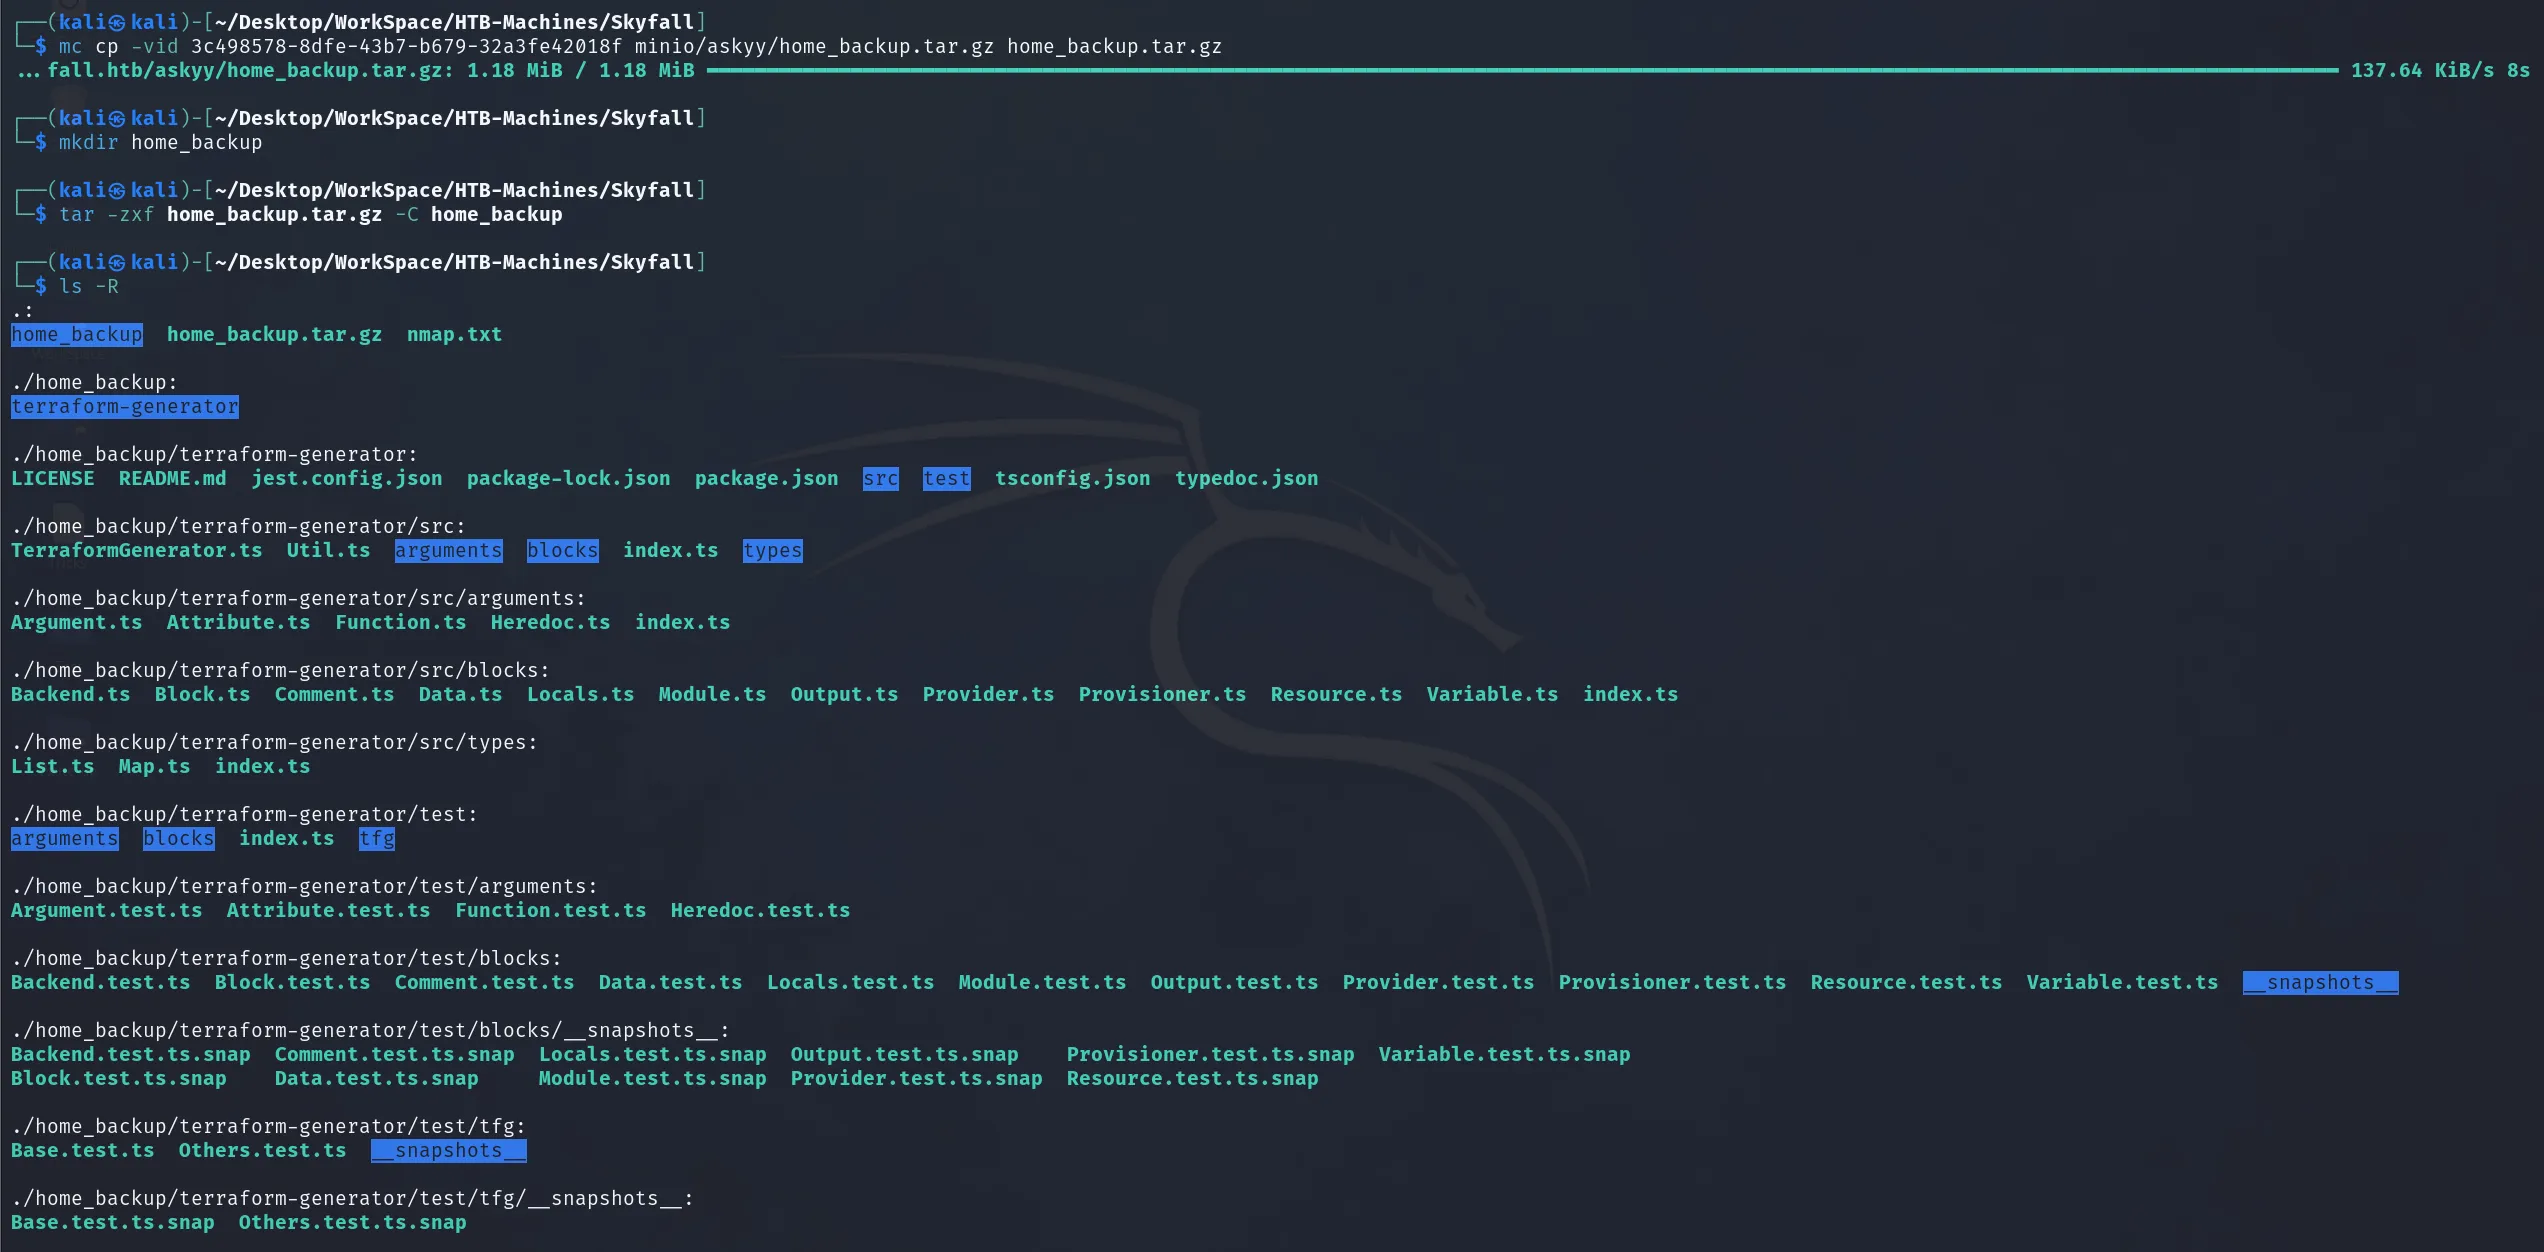This screenshot has width=2544, height=1252.
Task: Click the version ID in mc cp command
Action: click(406, 47)
